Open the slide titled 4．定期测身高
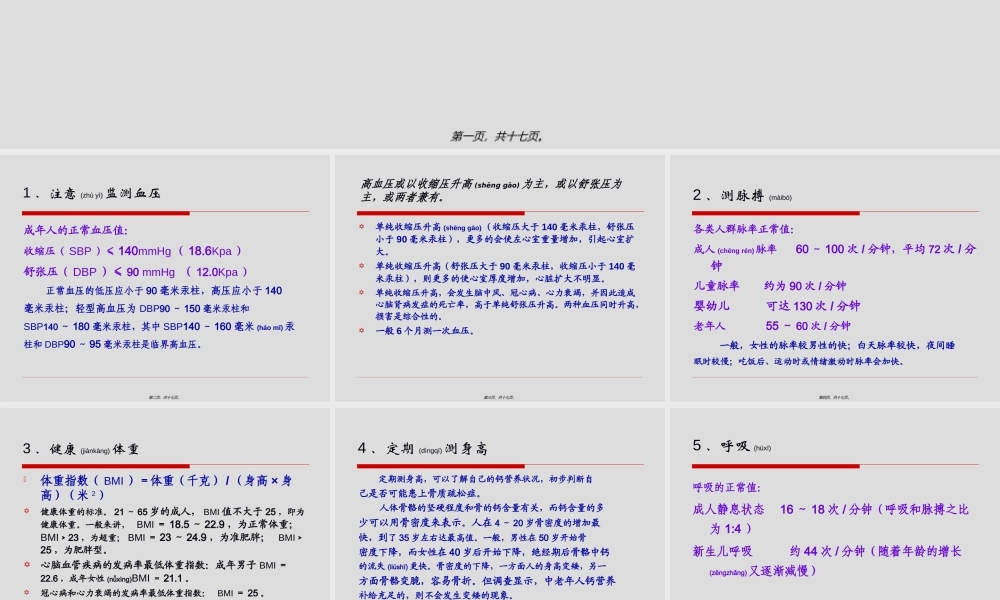This screenshot has width=1000, height=600. (x=500, y=510)
